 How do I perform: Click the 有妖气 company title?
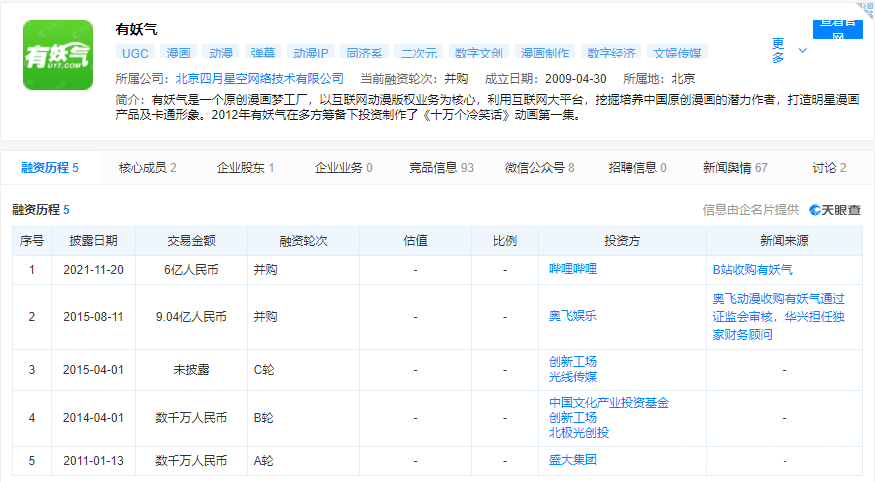click(x=137, y=28)
